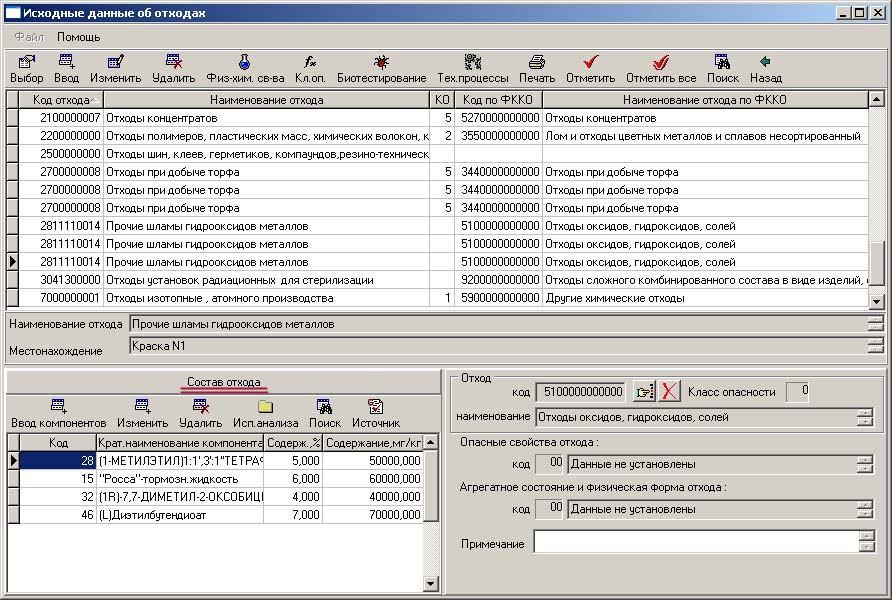This screenshot has height=600, width=892.
Task: Click the Источник icon in composition panel
Action: pyautogui.click(x=375, y=407)
